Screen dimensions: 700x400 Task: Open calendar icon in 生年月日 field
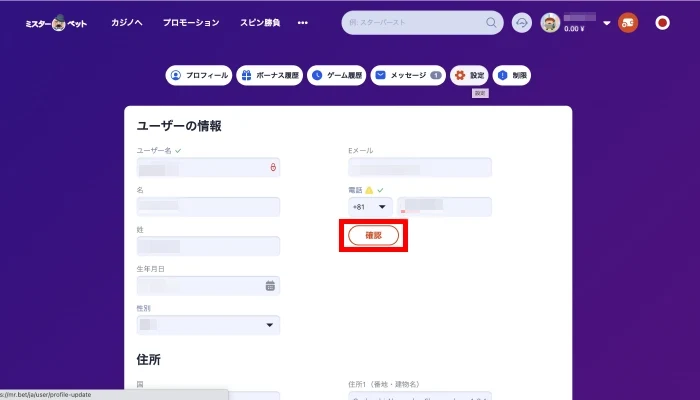(270, 285)
